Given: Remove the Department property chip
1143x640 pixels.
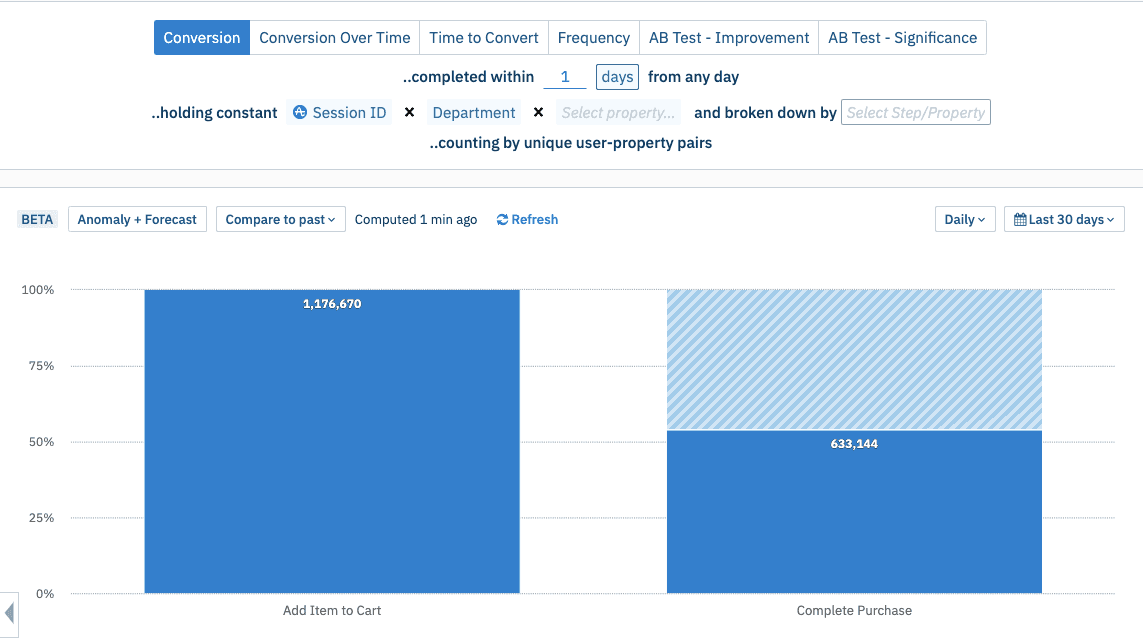Looking at the screenshot, I should [539, 112].
